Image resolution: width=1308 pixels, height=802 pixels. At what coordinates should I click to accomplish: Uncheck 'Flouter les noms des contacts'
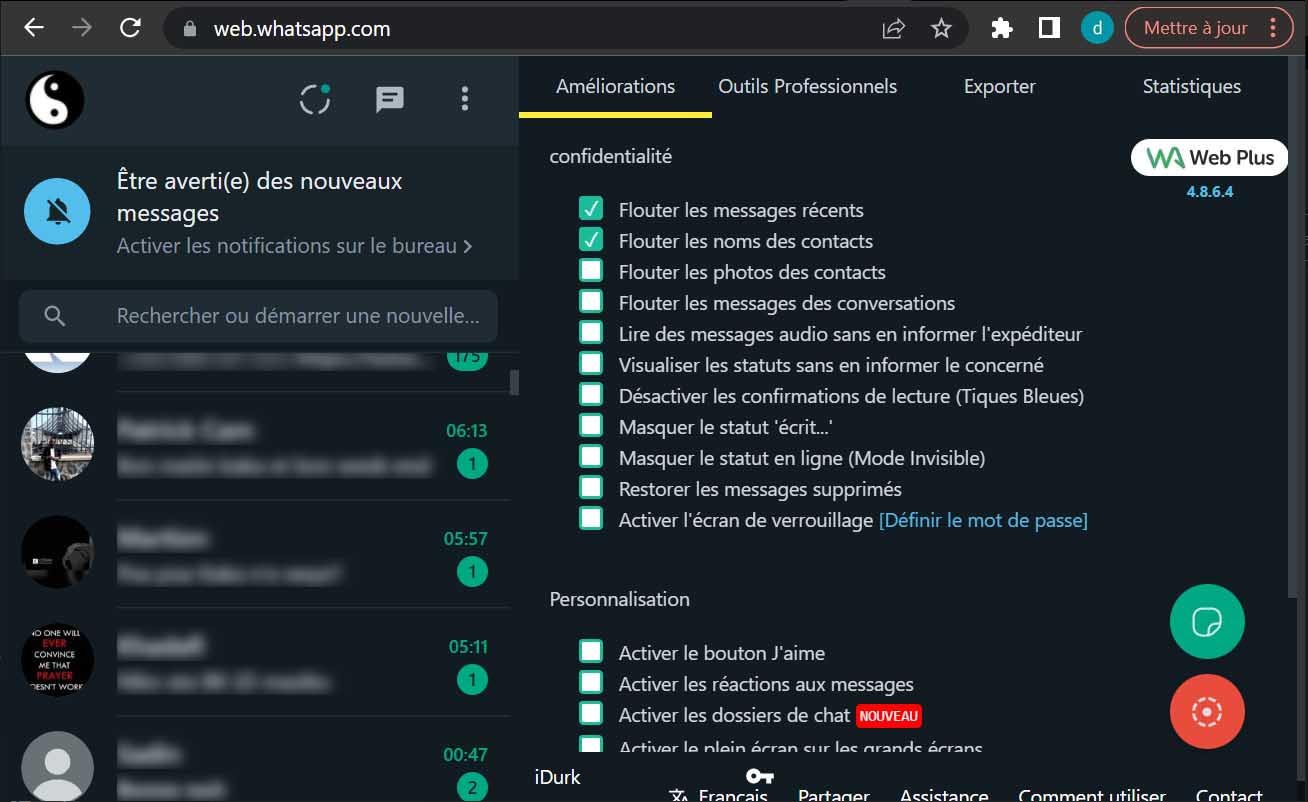point(591,239)
